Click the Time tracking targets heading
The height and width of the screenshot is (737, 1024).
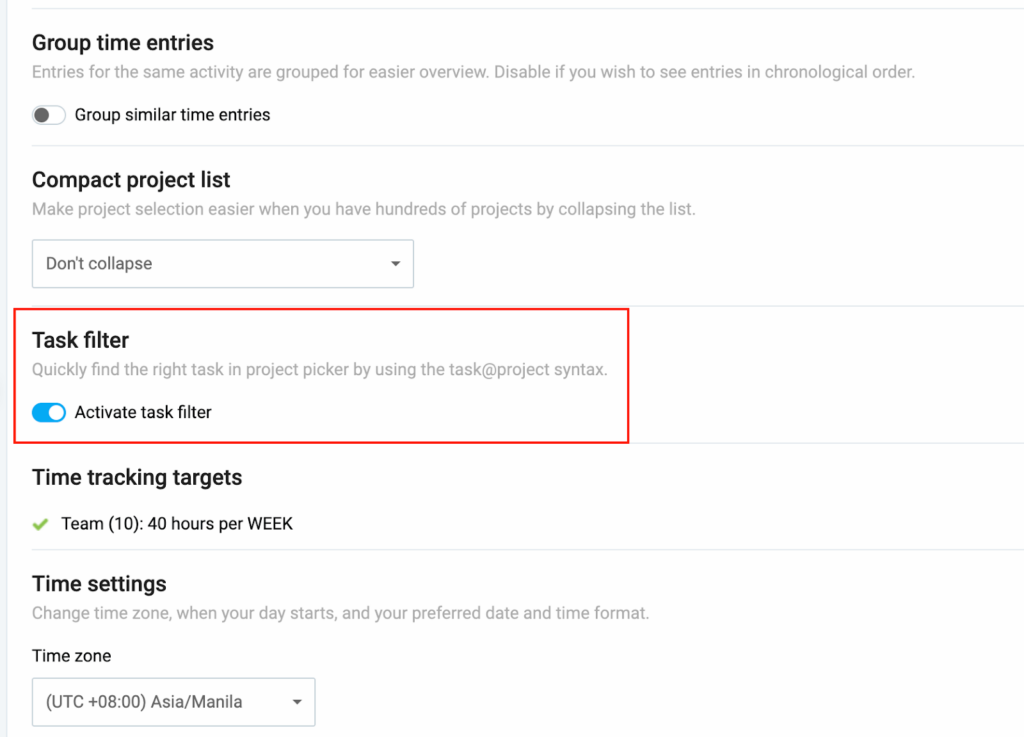click(x=137, y=477)
